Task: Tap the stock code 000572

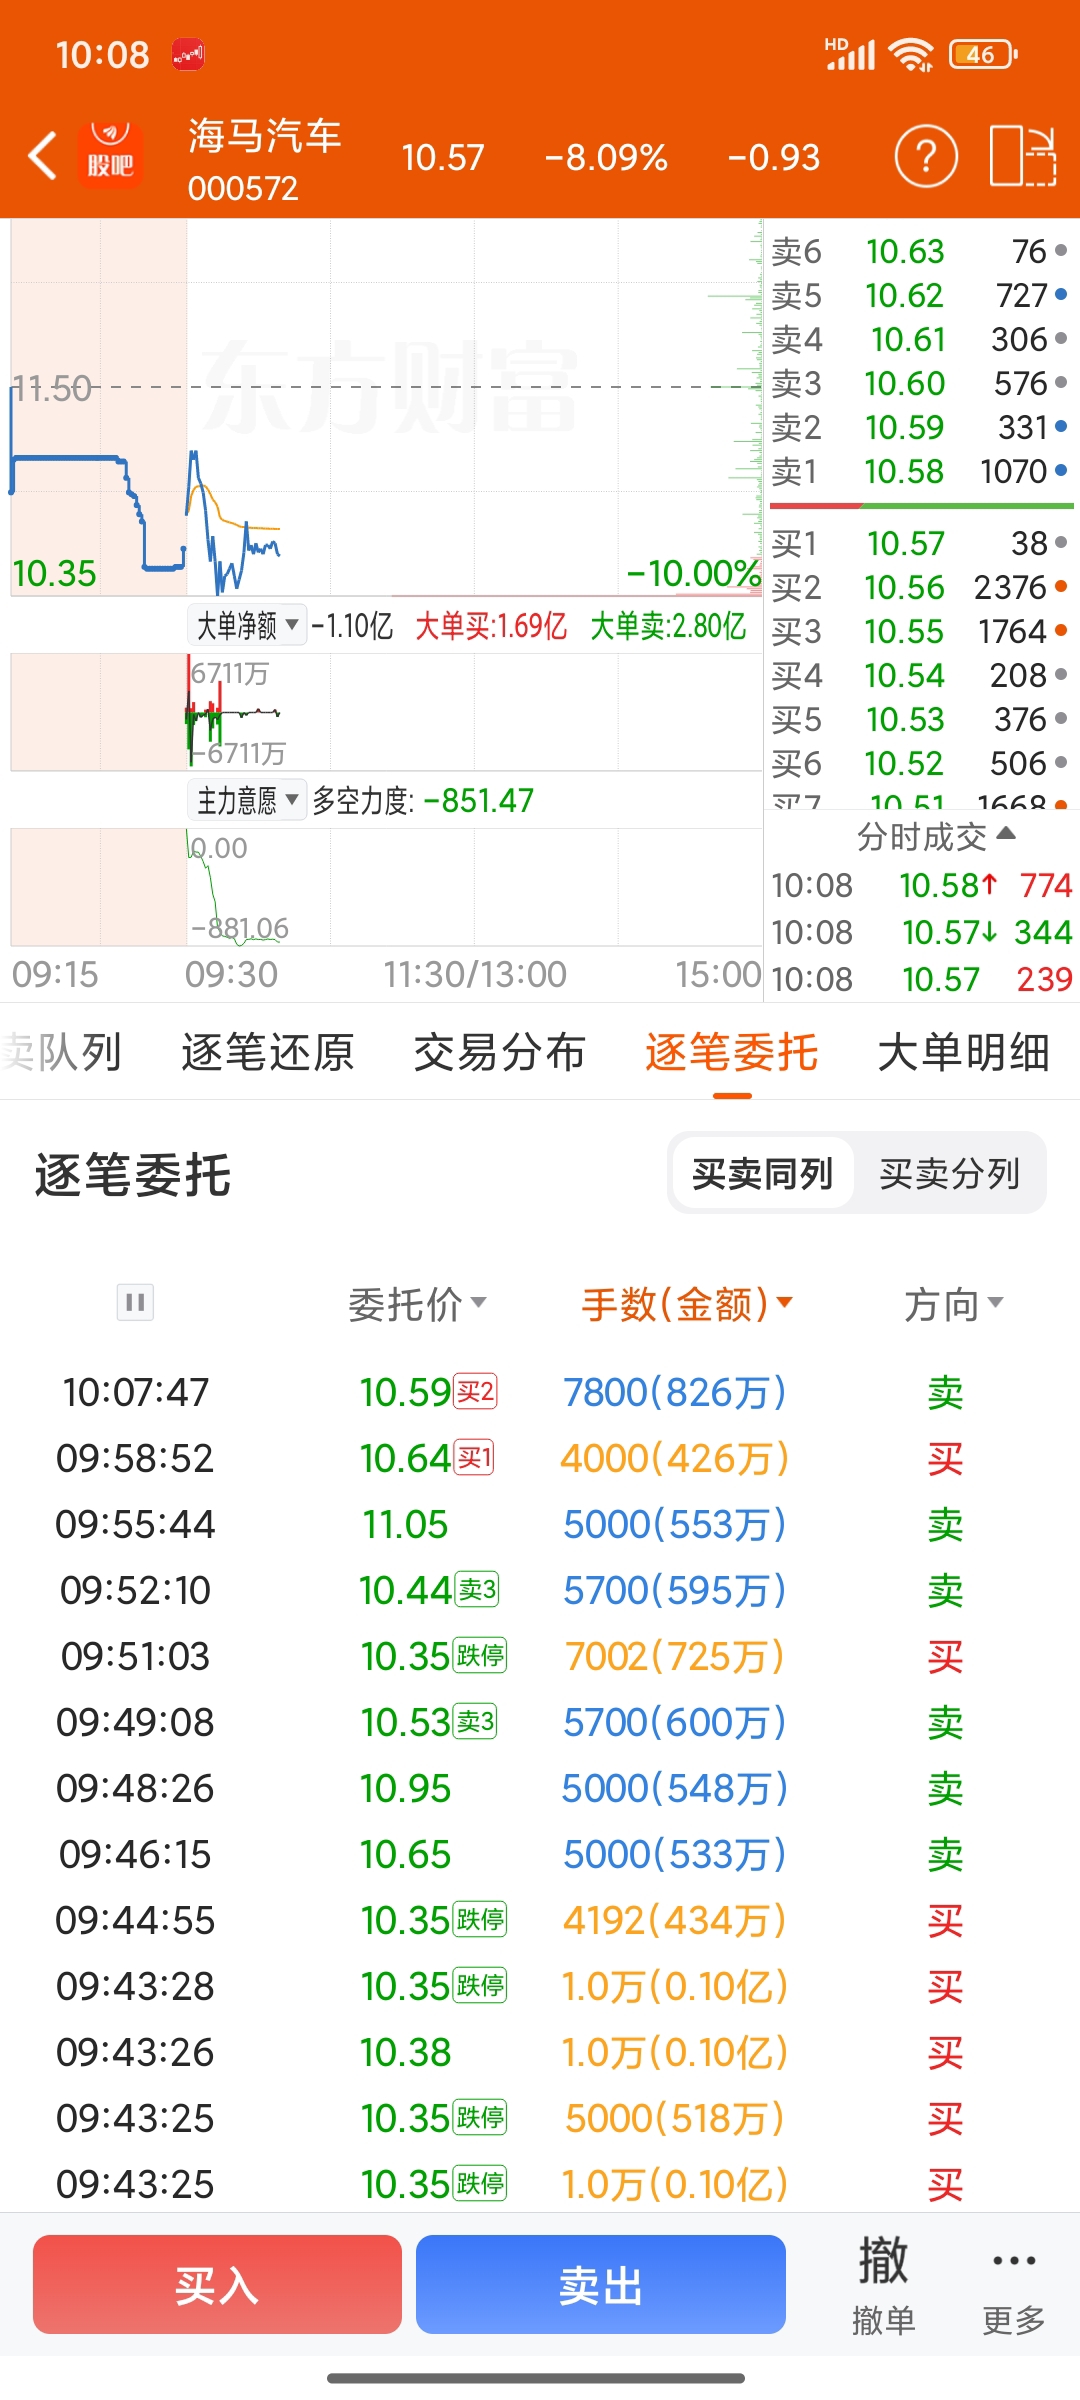Action: [x=243, y=188]
